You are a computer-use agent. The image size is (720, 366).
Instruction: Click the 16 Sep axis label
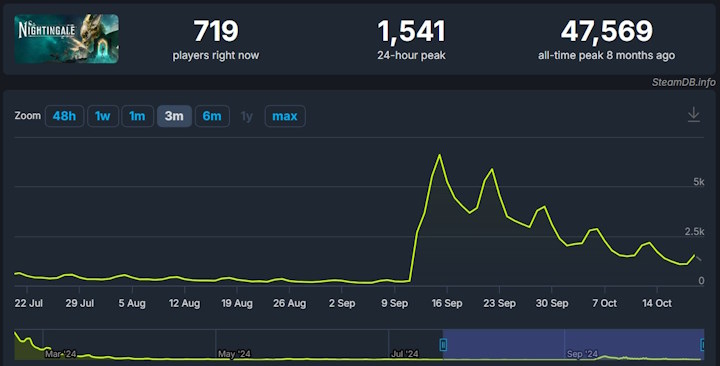click(447, 303)
